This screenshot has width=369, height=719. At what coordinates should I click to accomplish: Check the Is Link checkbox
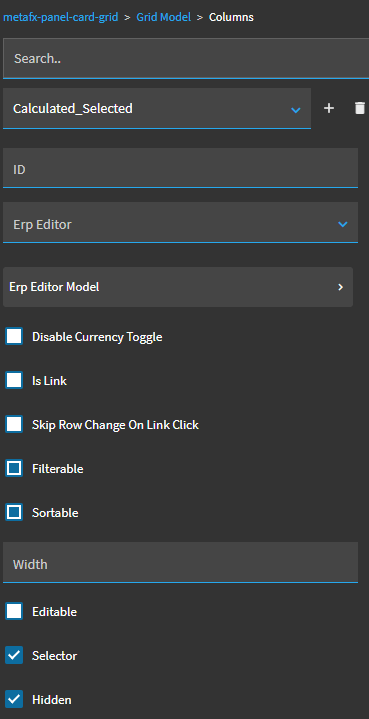[14, 381]
